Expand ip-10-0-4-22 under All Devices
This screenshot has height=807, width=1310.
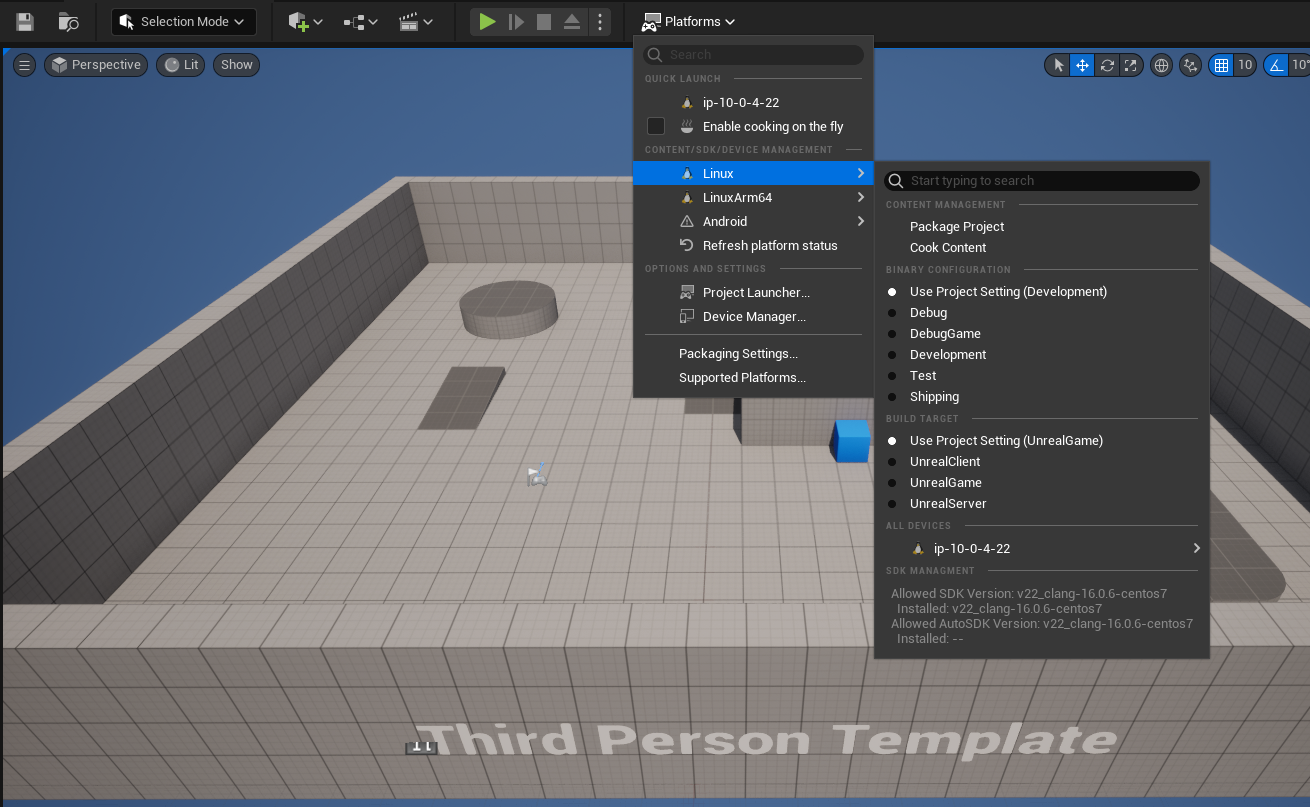1042,548
